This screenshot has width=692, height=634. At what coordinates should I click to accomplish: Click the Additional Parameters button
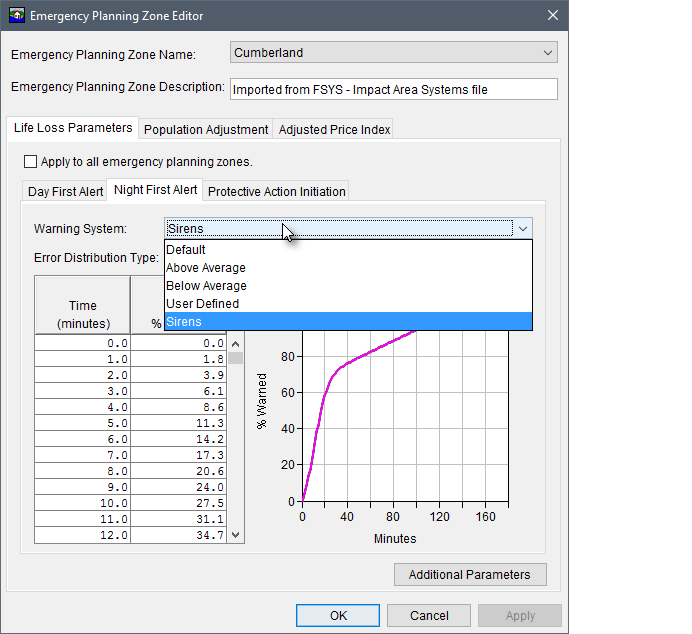click(470, 575)
